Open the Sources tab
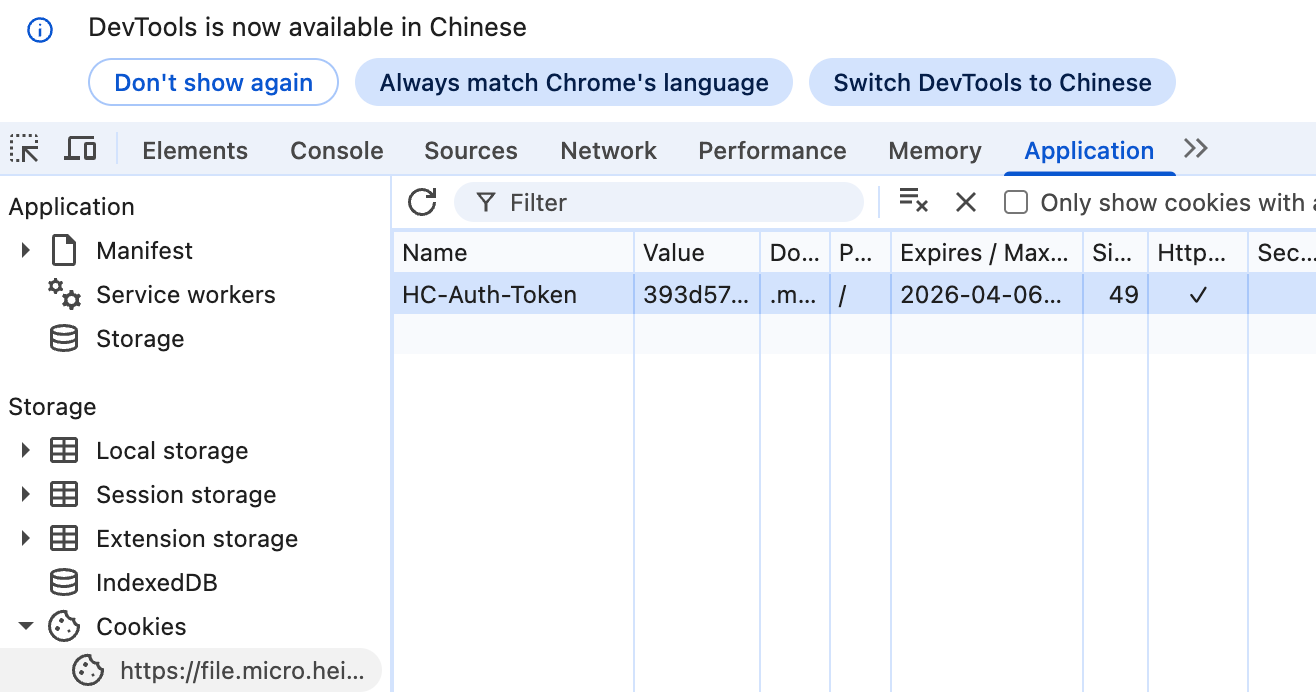This screenshot has height=692, width=1316. coord(471,151)
